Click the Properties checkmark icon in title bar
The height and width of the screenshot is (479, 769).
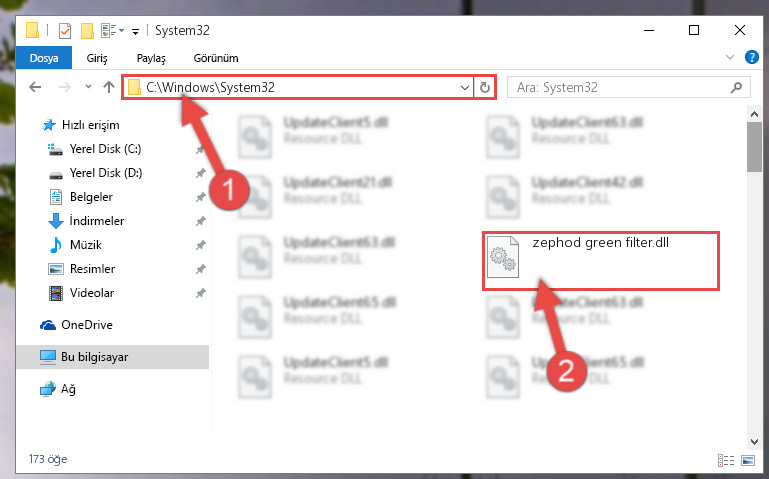pos(64,30)
